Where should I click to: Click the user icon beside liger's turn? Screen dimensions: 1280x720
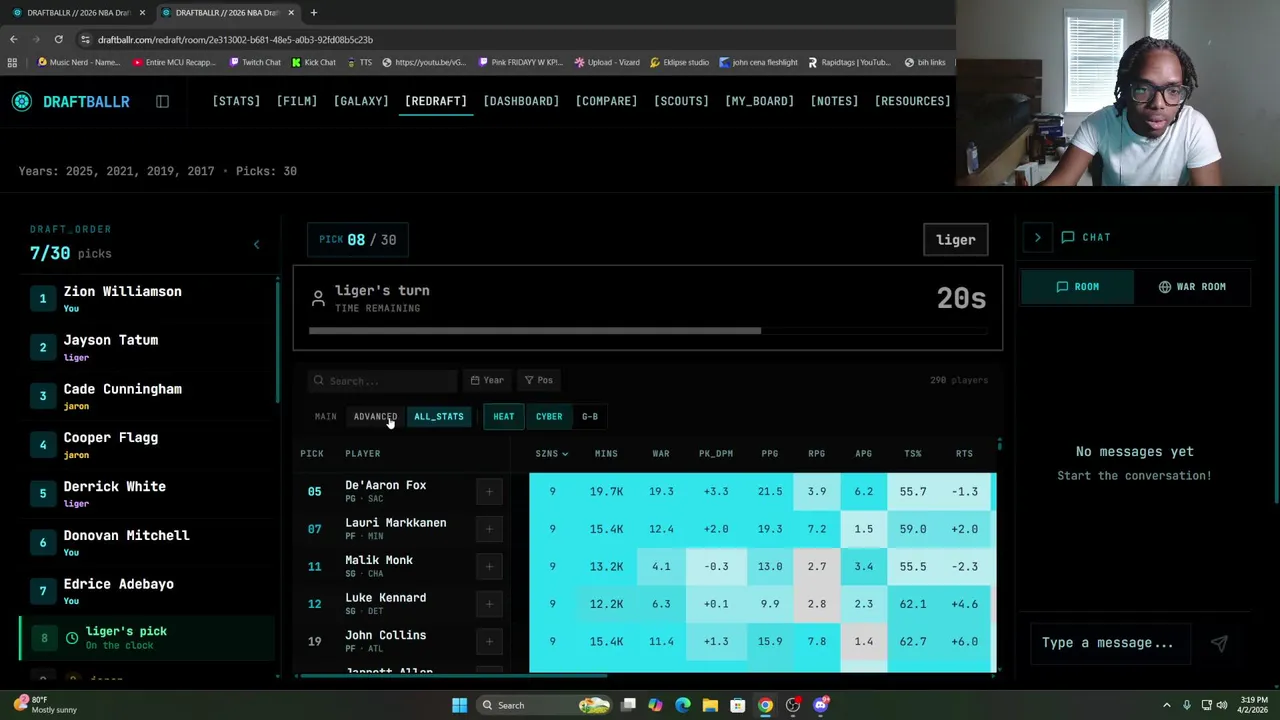pos(318,298)
